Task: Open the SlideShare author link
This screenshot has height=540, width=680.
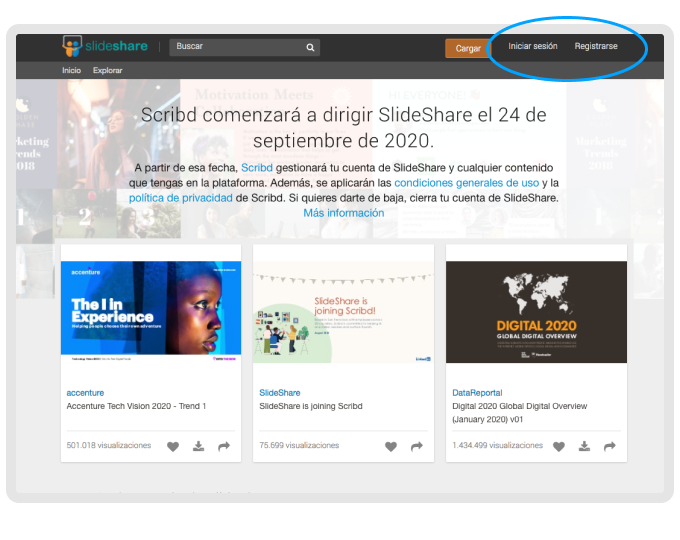Action: click(280, 393)
